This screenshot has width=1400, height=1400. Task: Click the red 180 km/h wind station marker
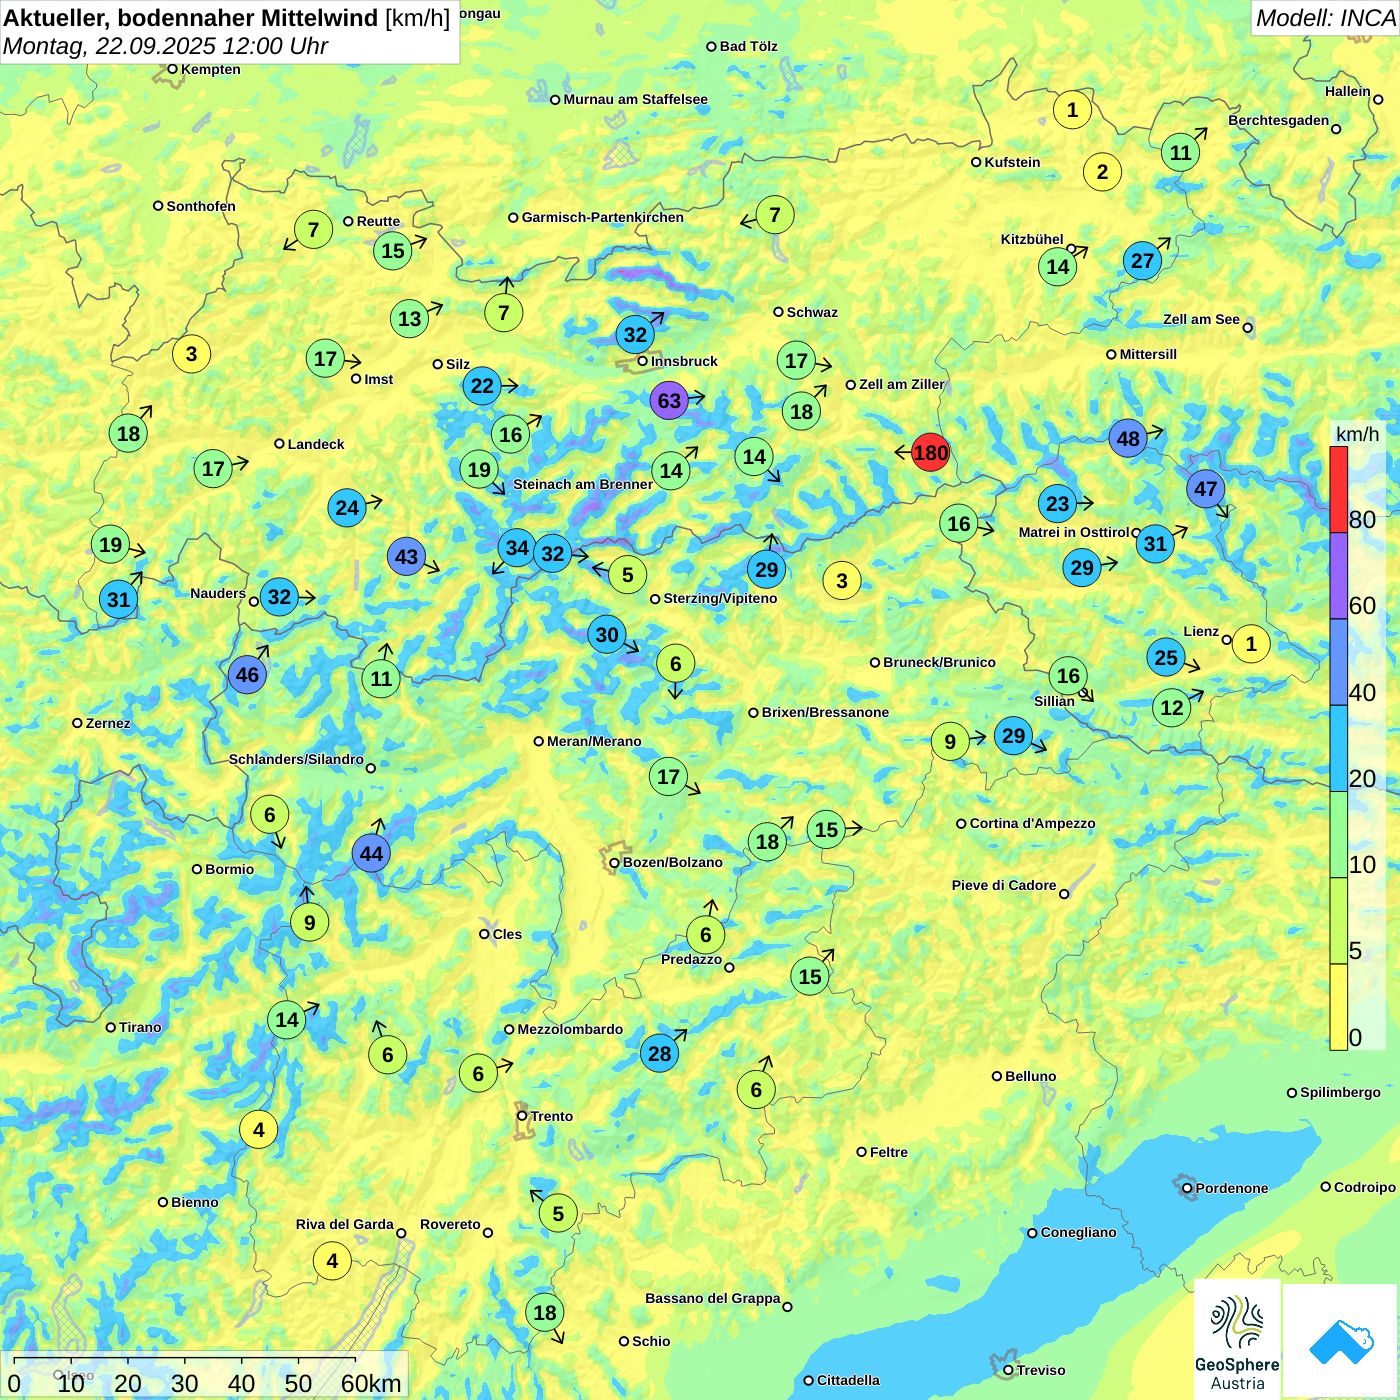point(930,452)
